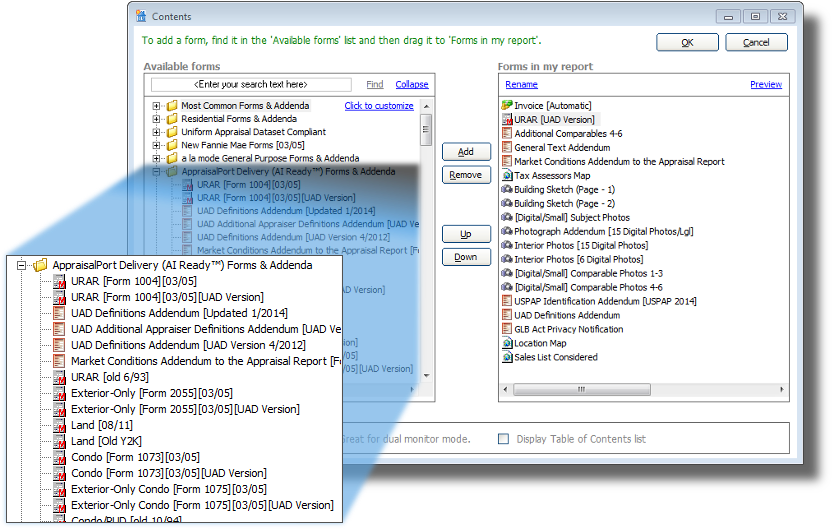Select Exterior-Only Condo [Form 1075][03/05][UAD Version]
This screenshot has height=529, width=832.
(x=202, y=505)
